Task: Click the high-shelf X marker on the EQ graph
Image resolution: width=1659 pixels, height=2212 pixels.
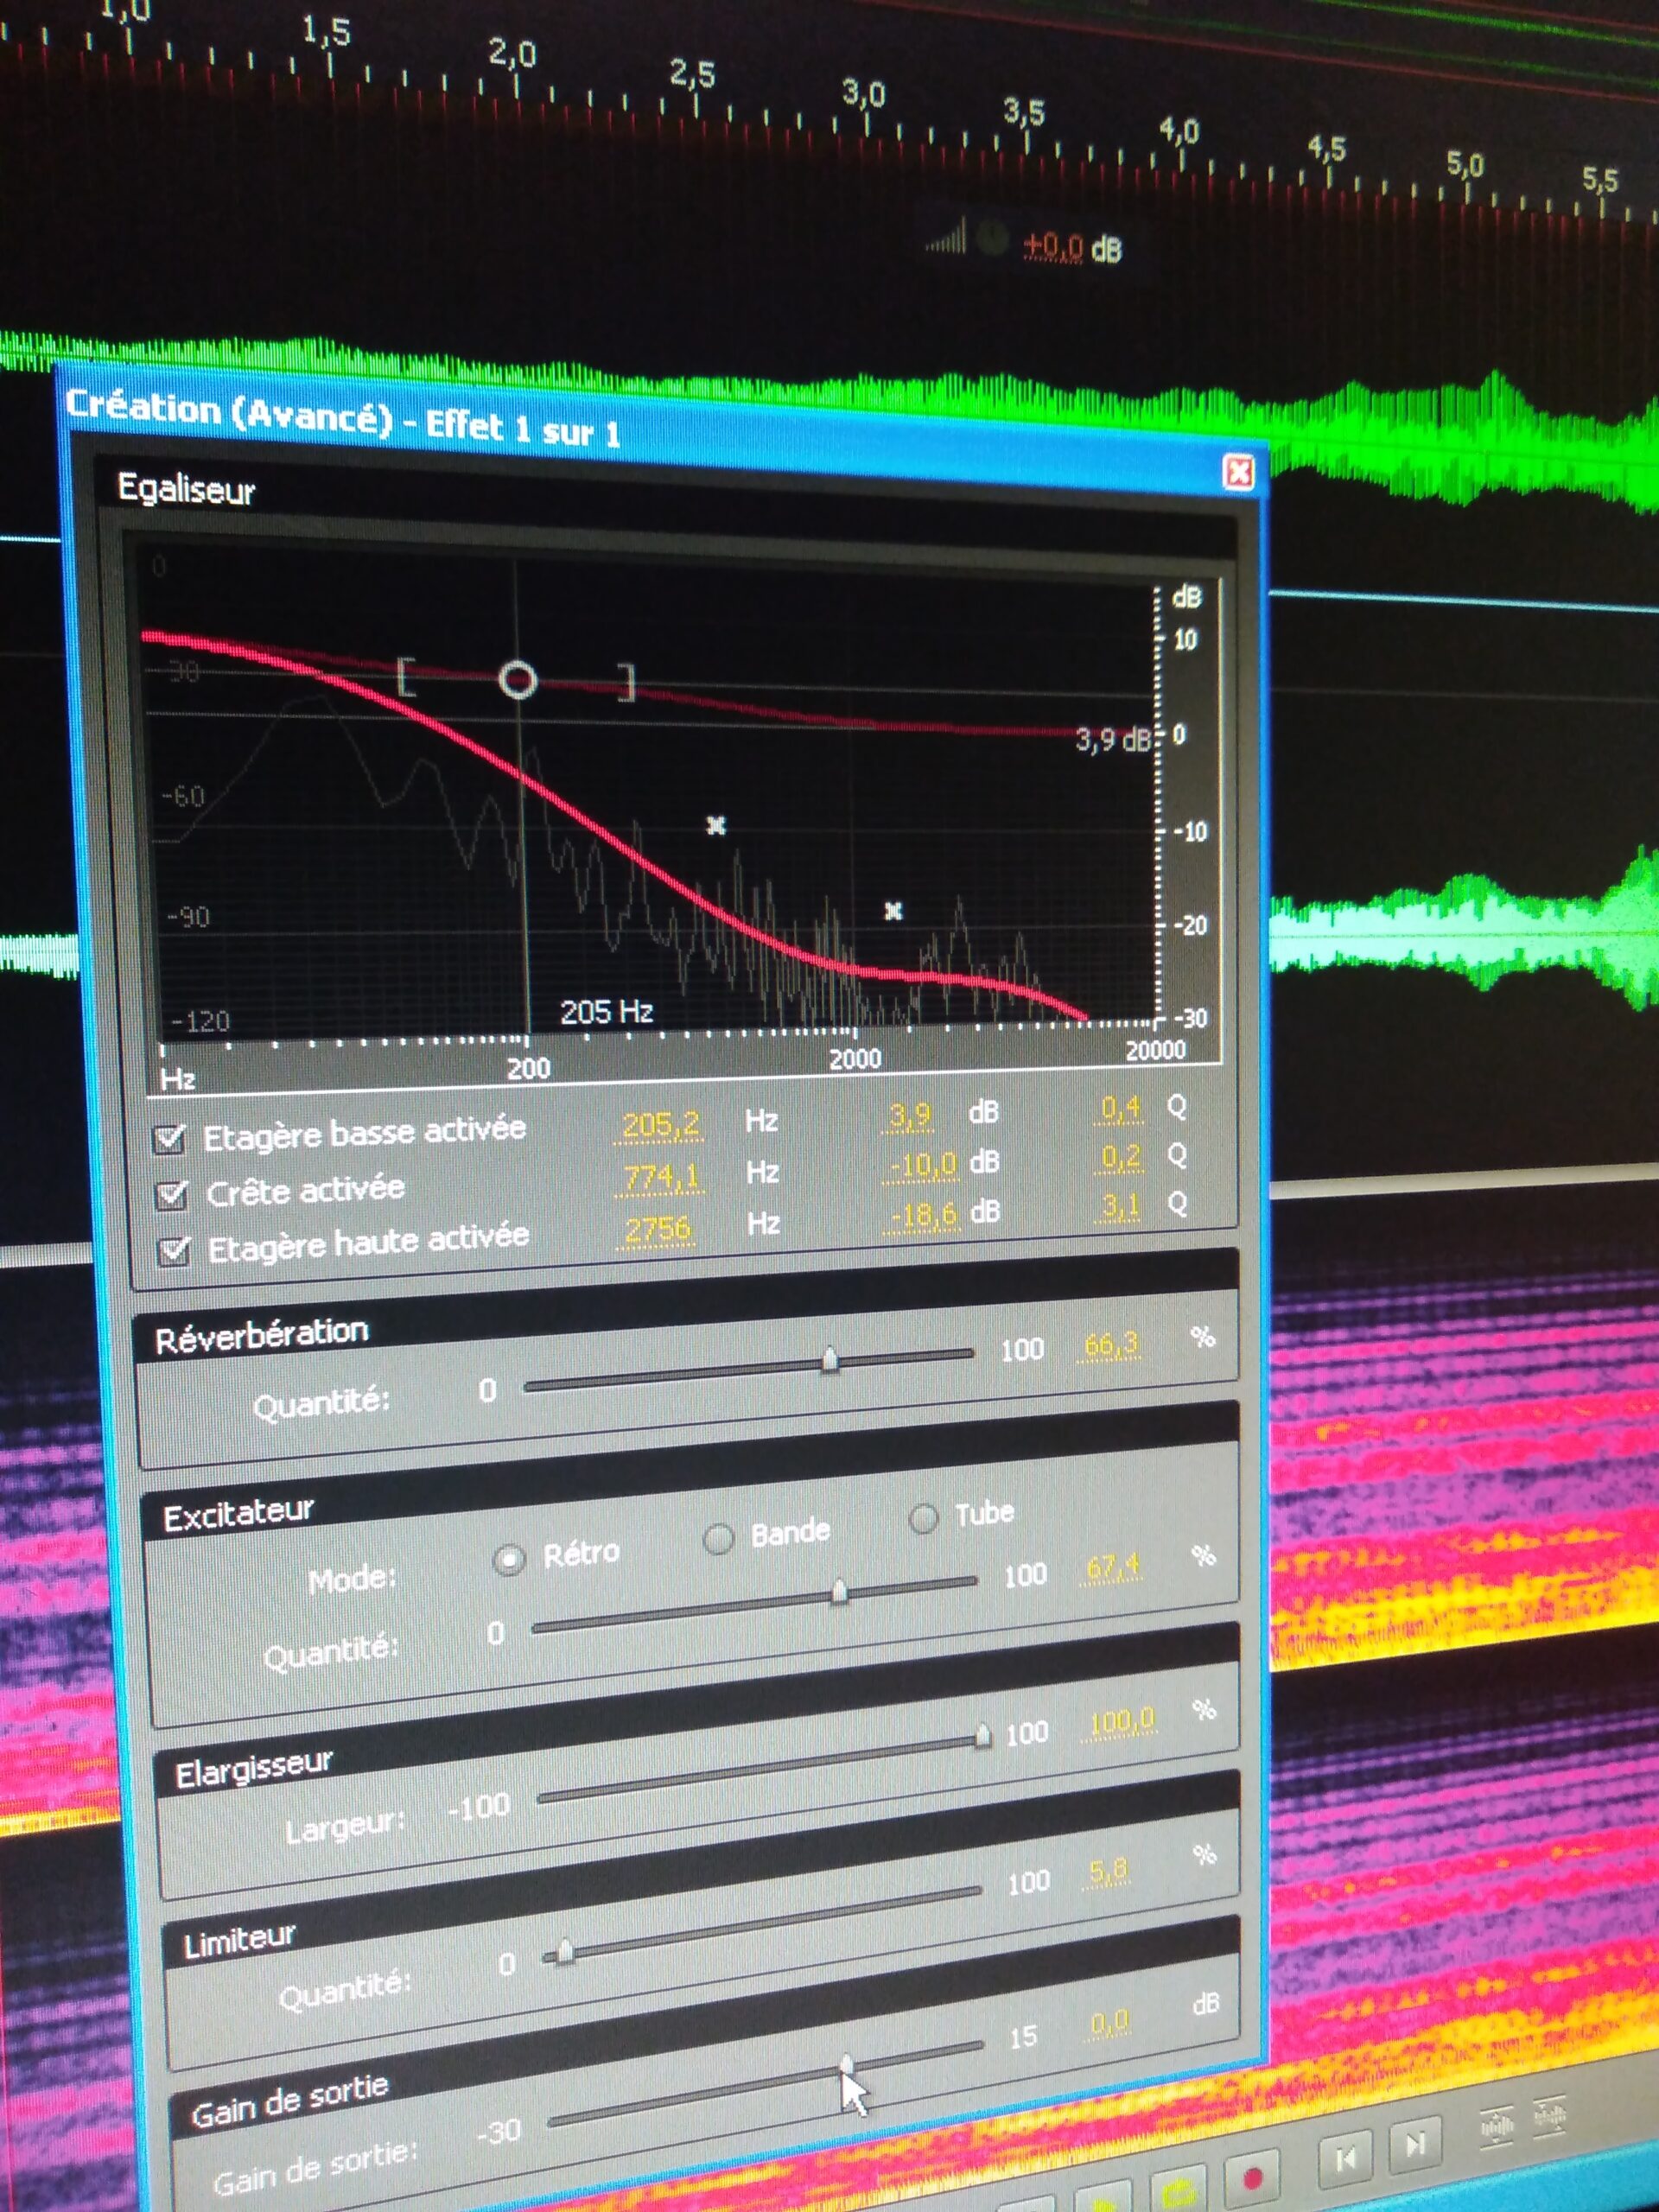Action: 894,910
